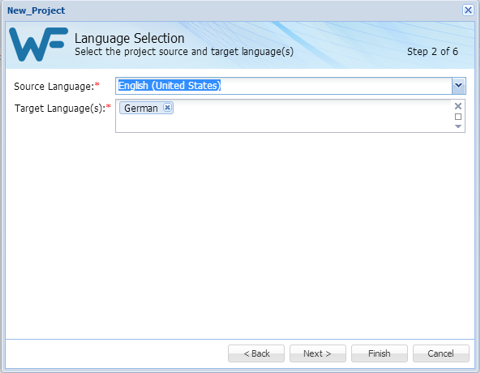This screenshot has width=480, height=373.
Task: Clear all target languages with X icon
Action: [458, 106]
